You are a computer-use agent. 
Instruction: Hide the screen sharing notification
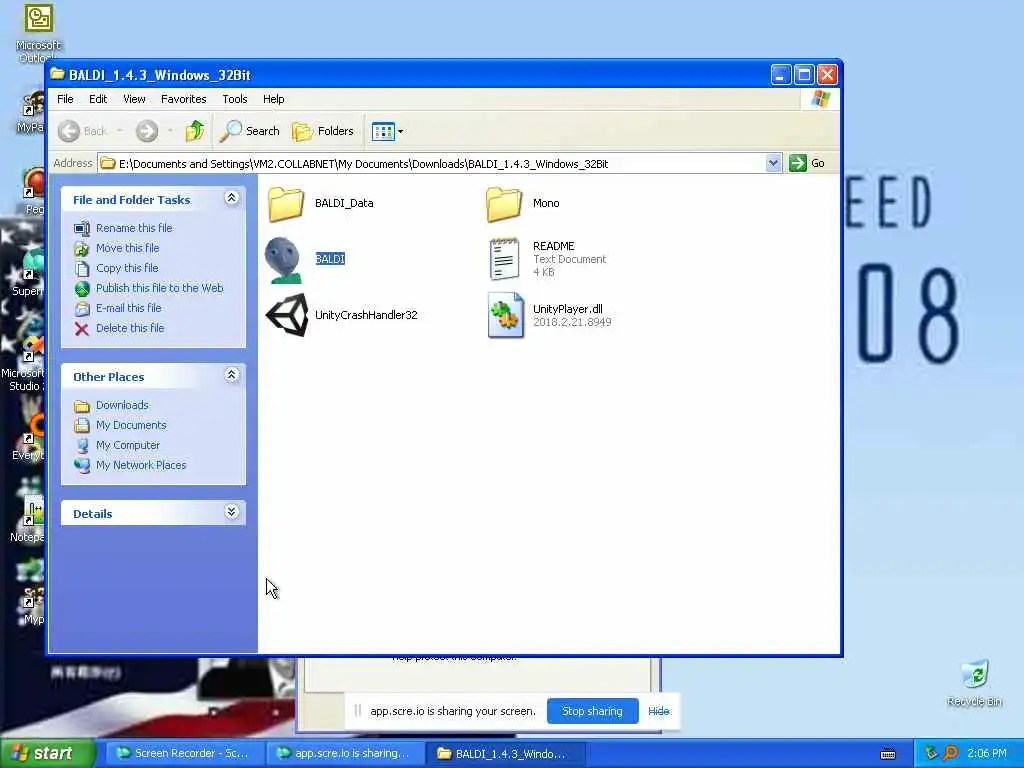[x=659, y=711]
